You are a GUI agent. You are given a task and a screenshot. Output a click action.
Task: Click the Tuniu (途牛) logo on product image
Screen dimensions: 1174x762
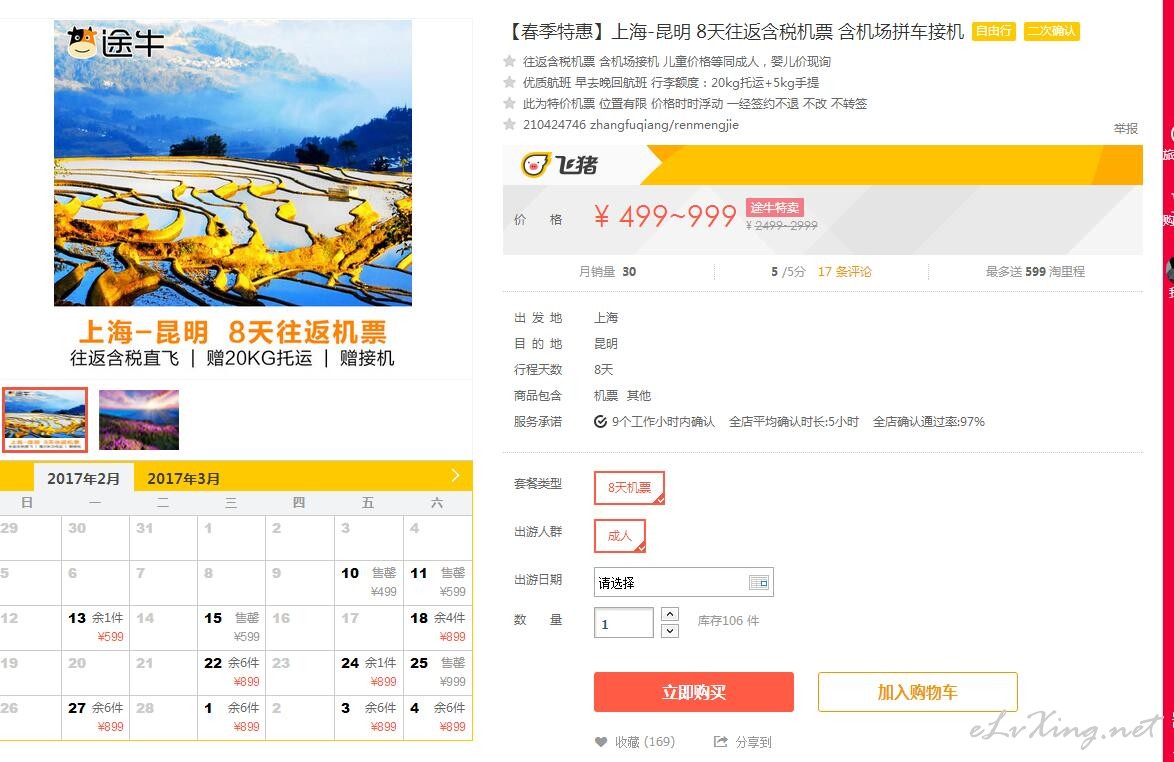115,43
